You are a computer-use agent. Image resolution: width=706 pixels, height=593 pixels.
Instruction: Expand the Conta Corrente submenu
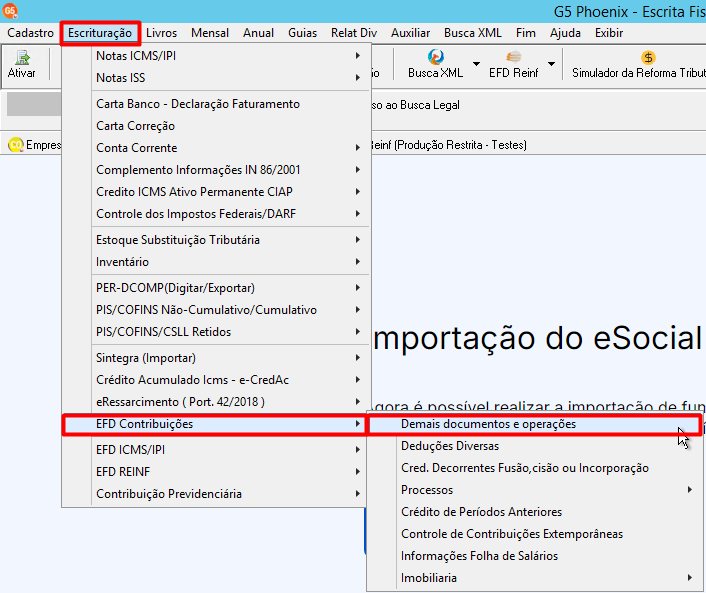(x=216, y=148)
